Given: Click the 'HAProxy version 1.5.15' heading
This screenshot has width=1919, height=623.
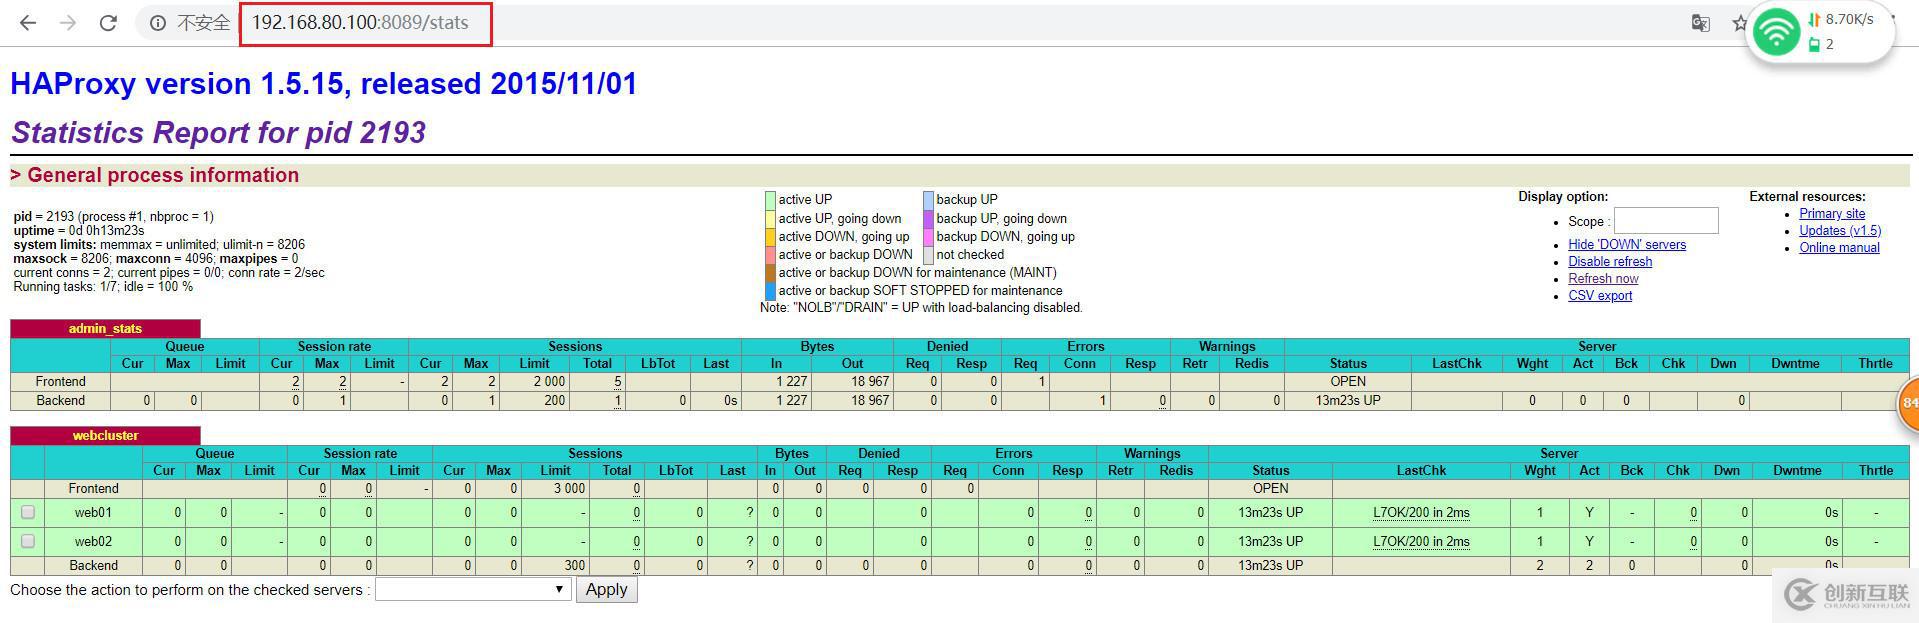Looking at the screenshot, I should coord(324,84).
